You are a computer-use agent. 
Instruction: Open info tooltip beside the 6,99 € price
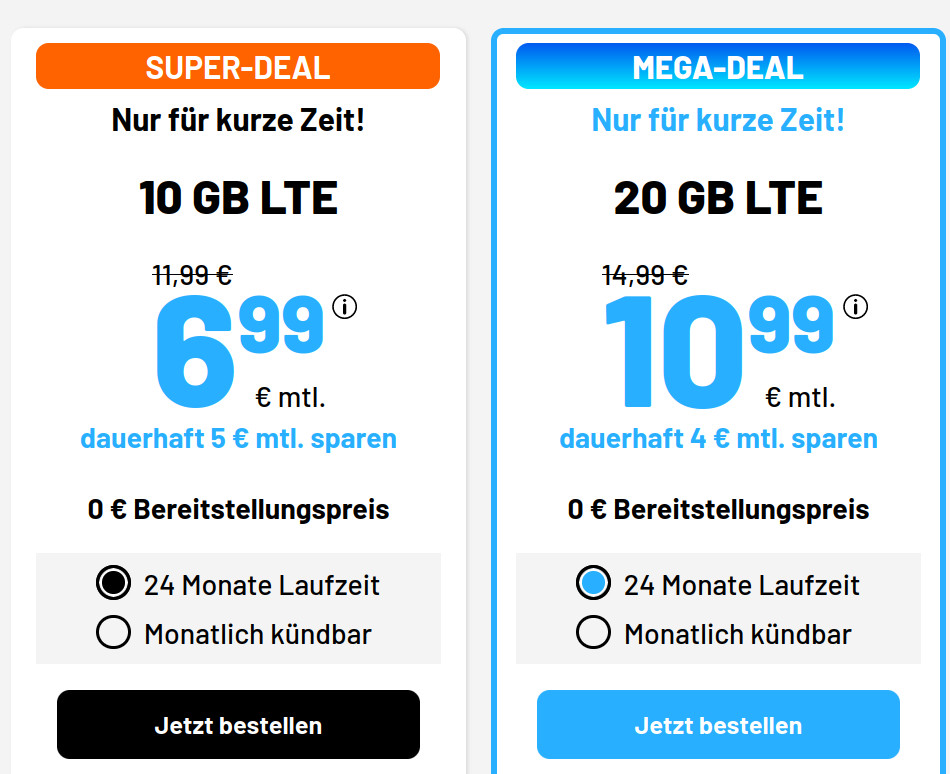tap(347, 308)
